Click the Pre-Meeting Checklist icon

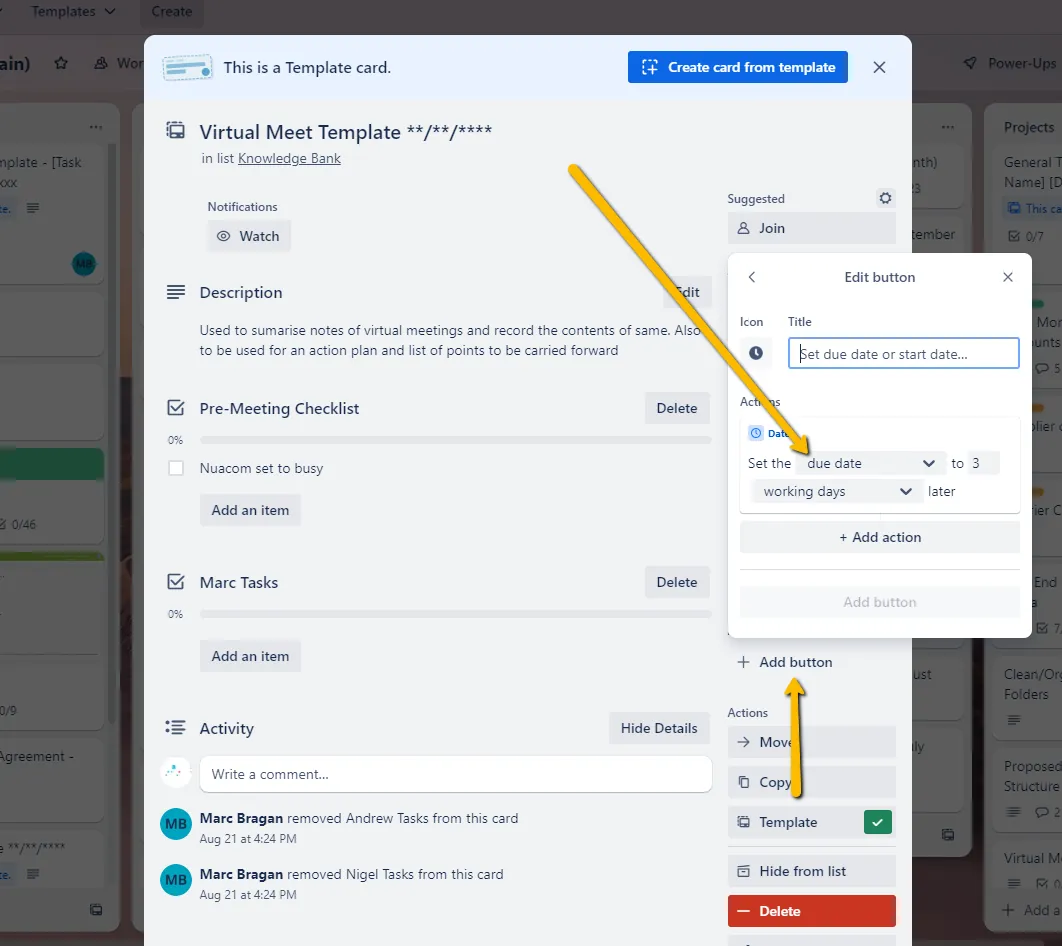(175, 408)
